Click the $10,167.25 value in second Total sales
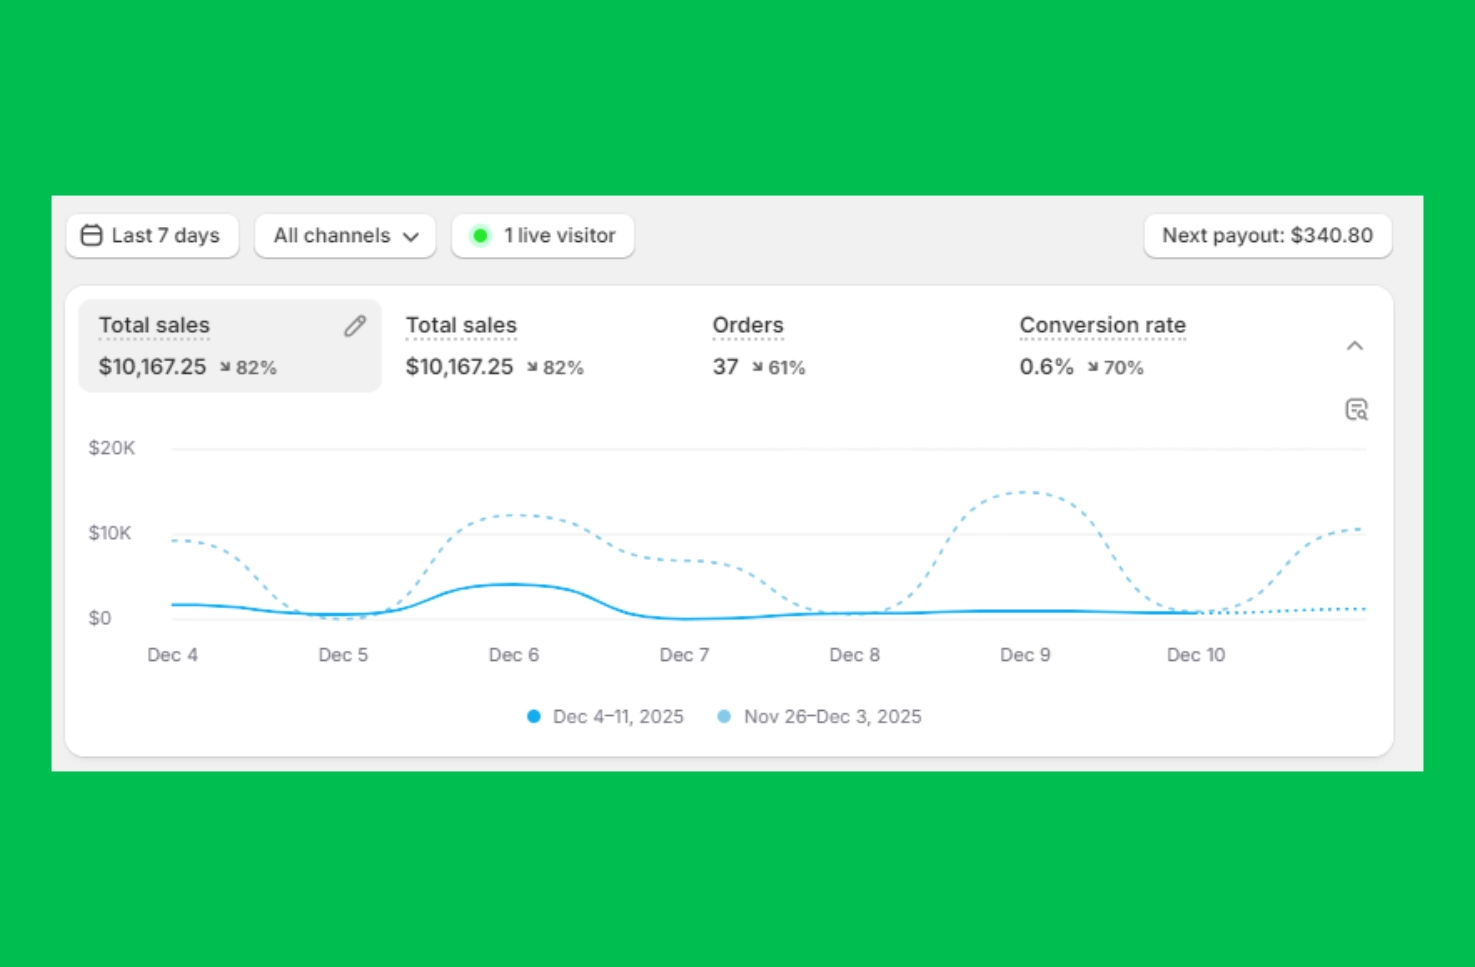This screenshot has width=1475, height=967. point(459,367)
